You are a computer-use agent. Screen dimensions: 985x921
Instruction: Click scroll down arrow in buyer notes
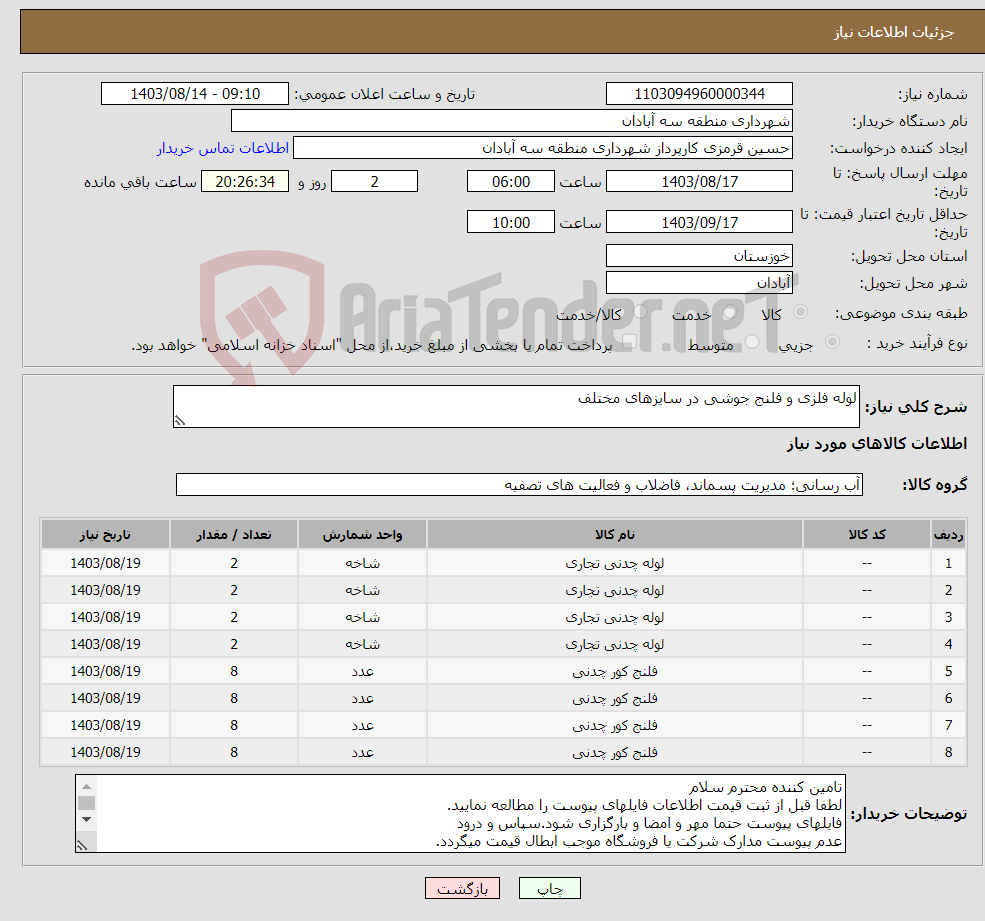[87, 819]
